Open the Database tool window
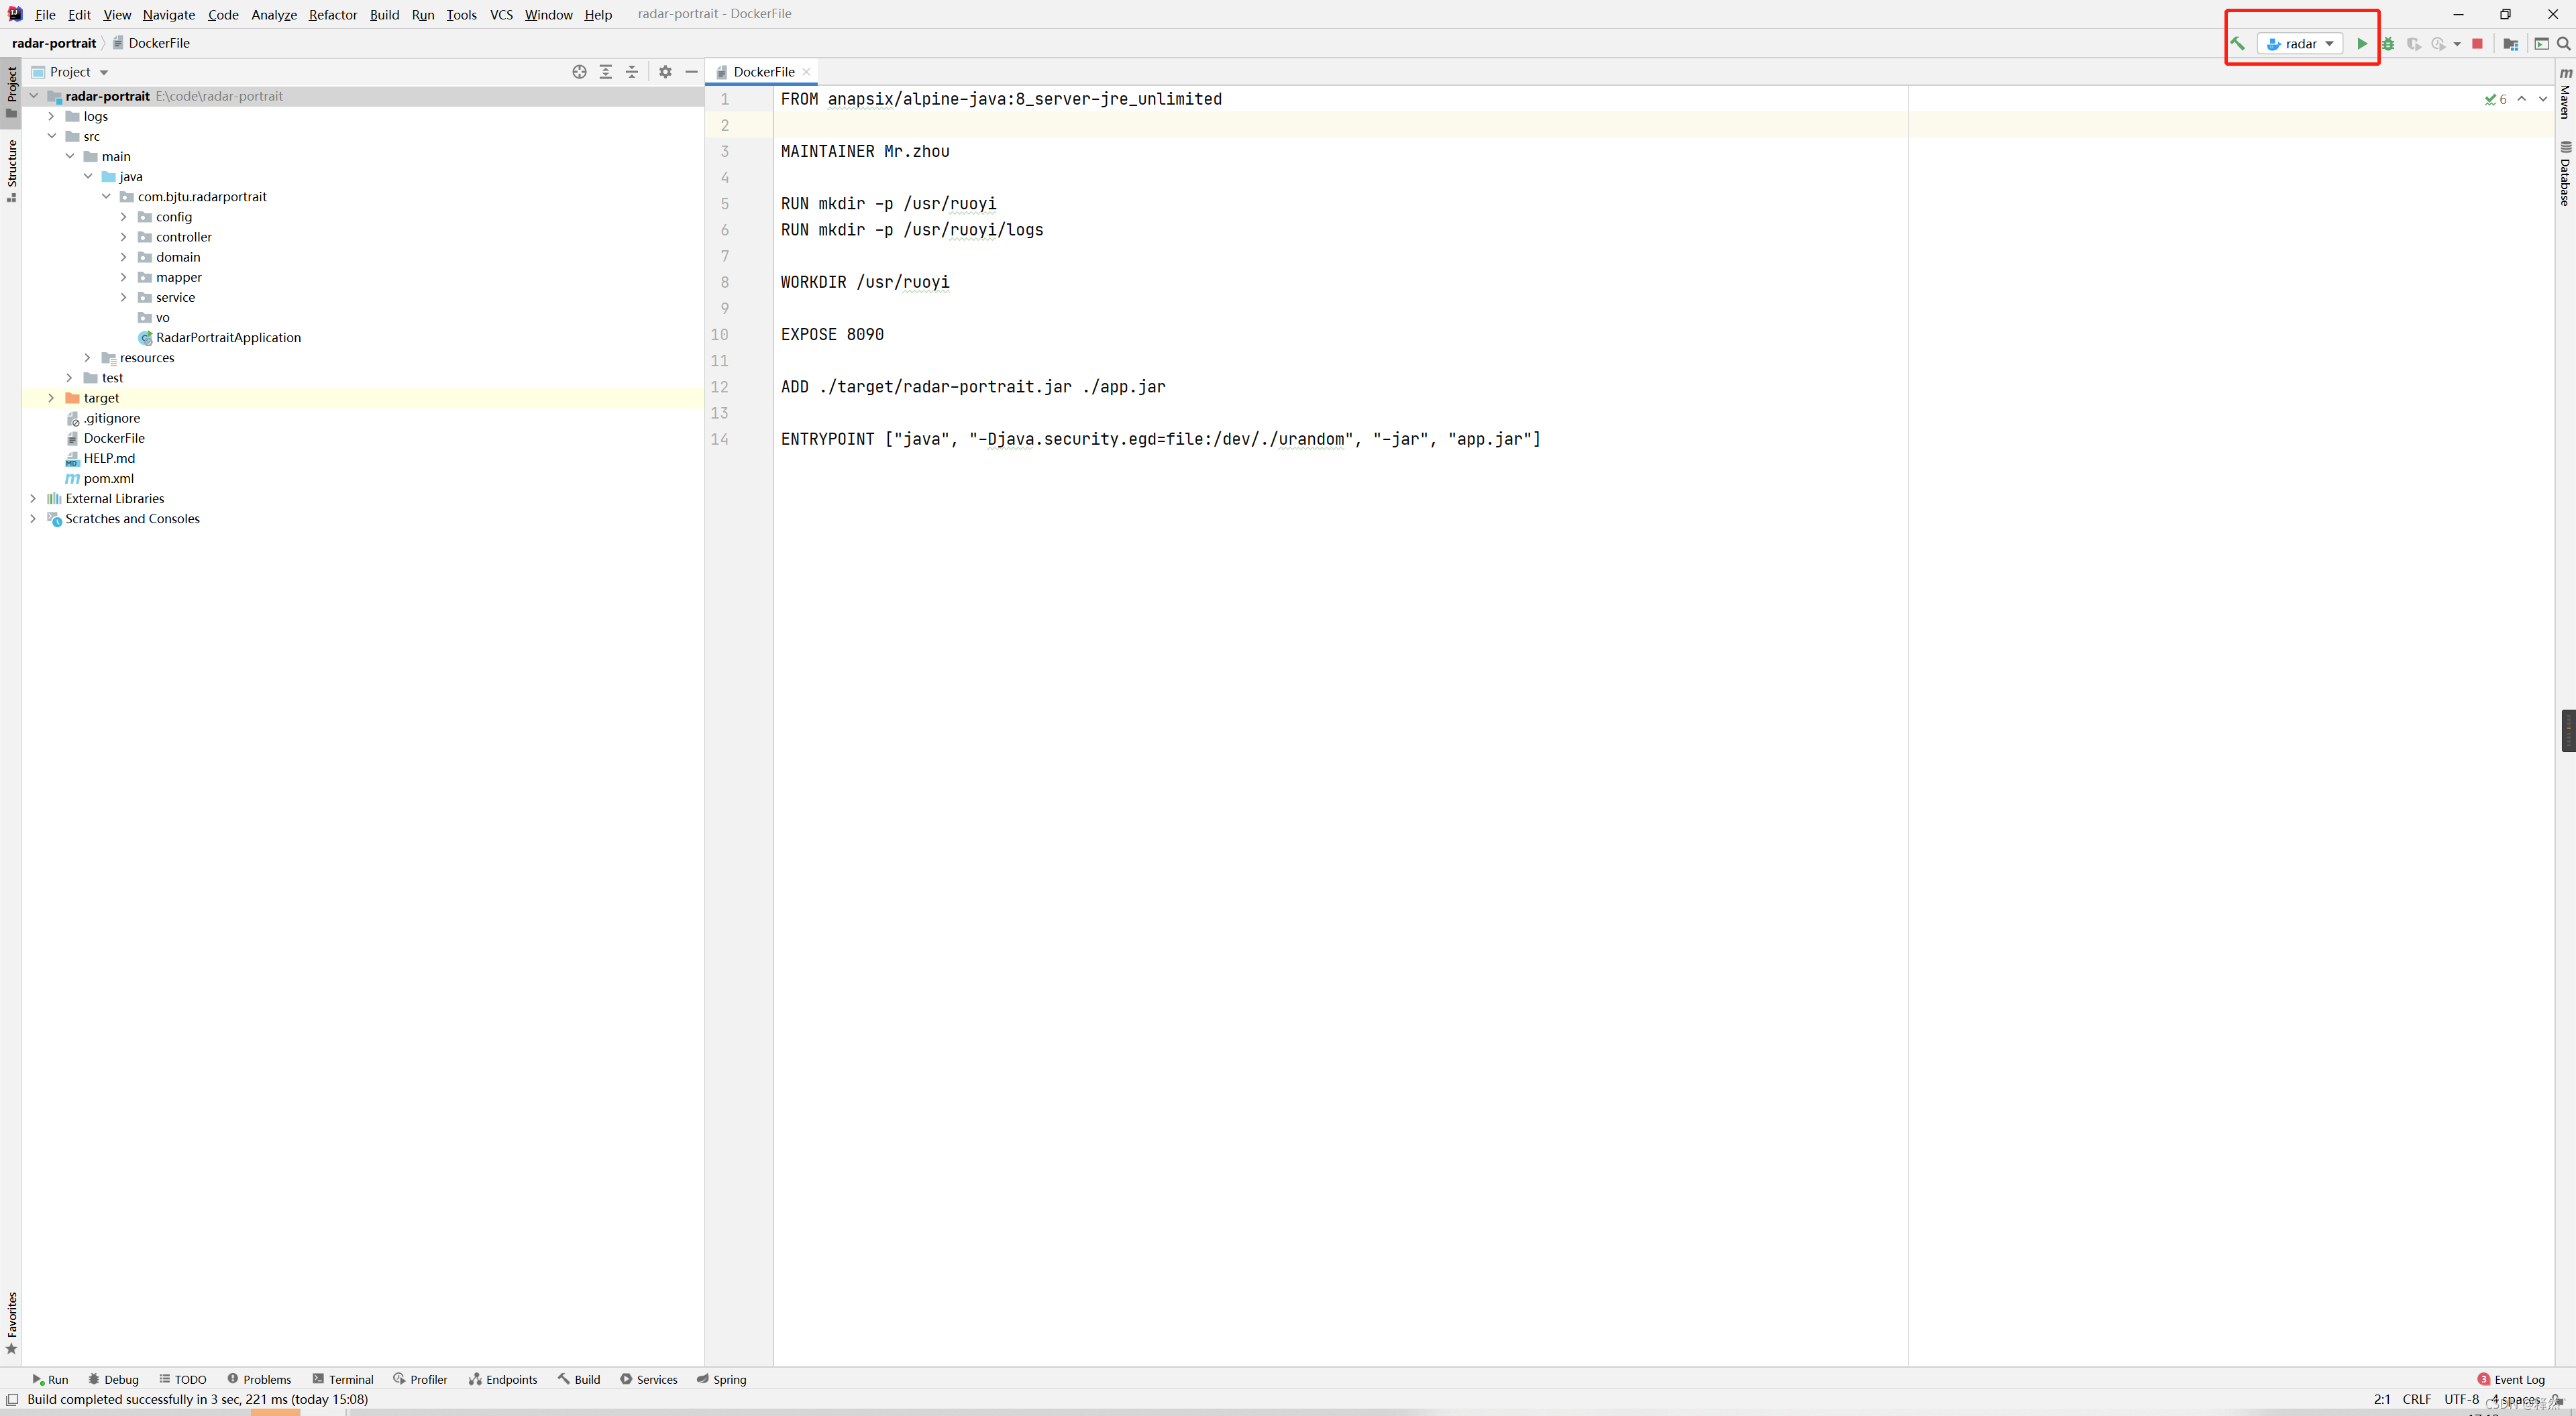This screenshot has height=1416, width=2576. [2566, 173]
